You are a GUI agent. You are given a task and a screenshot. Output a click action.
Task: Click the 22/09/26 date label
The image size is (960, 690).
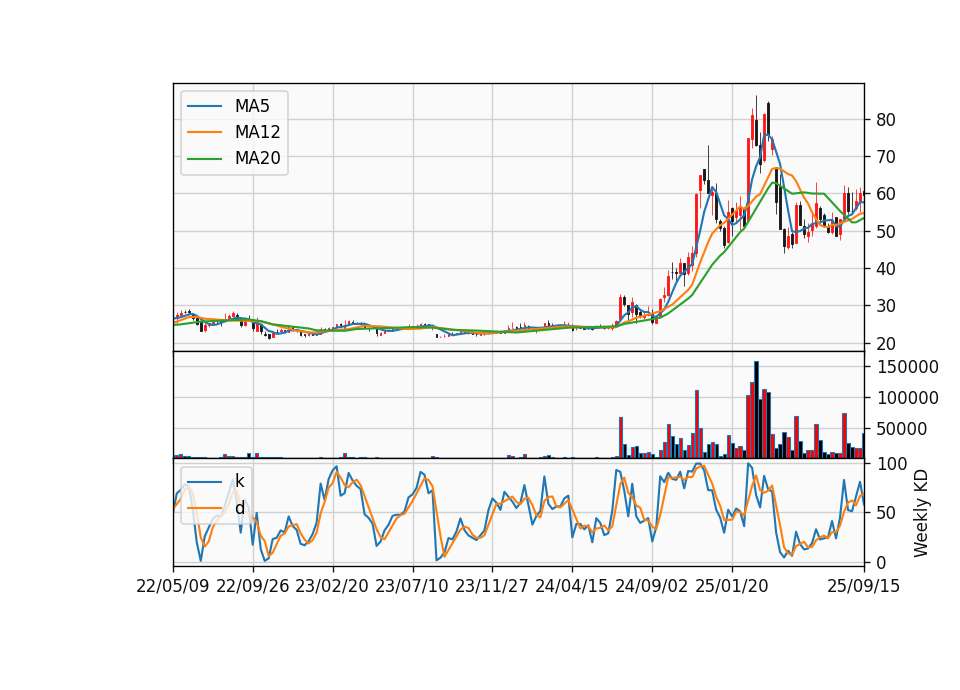pos(253,586)
